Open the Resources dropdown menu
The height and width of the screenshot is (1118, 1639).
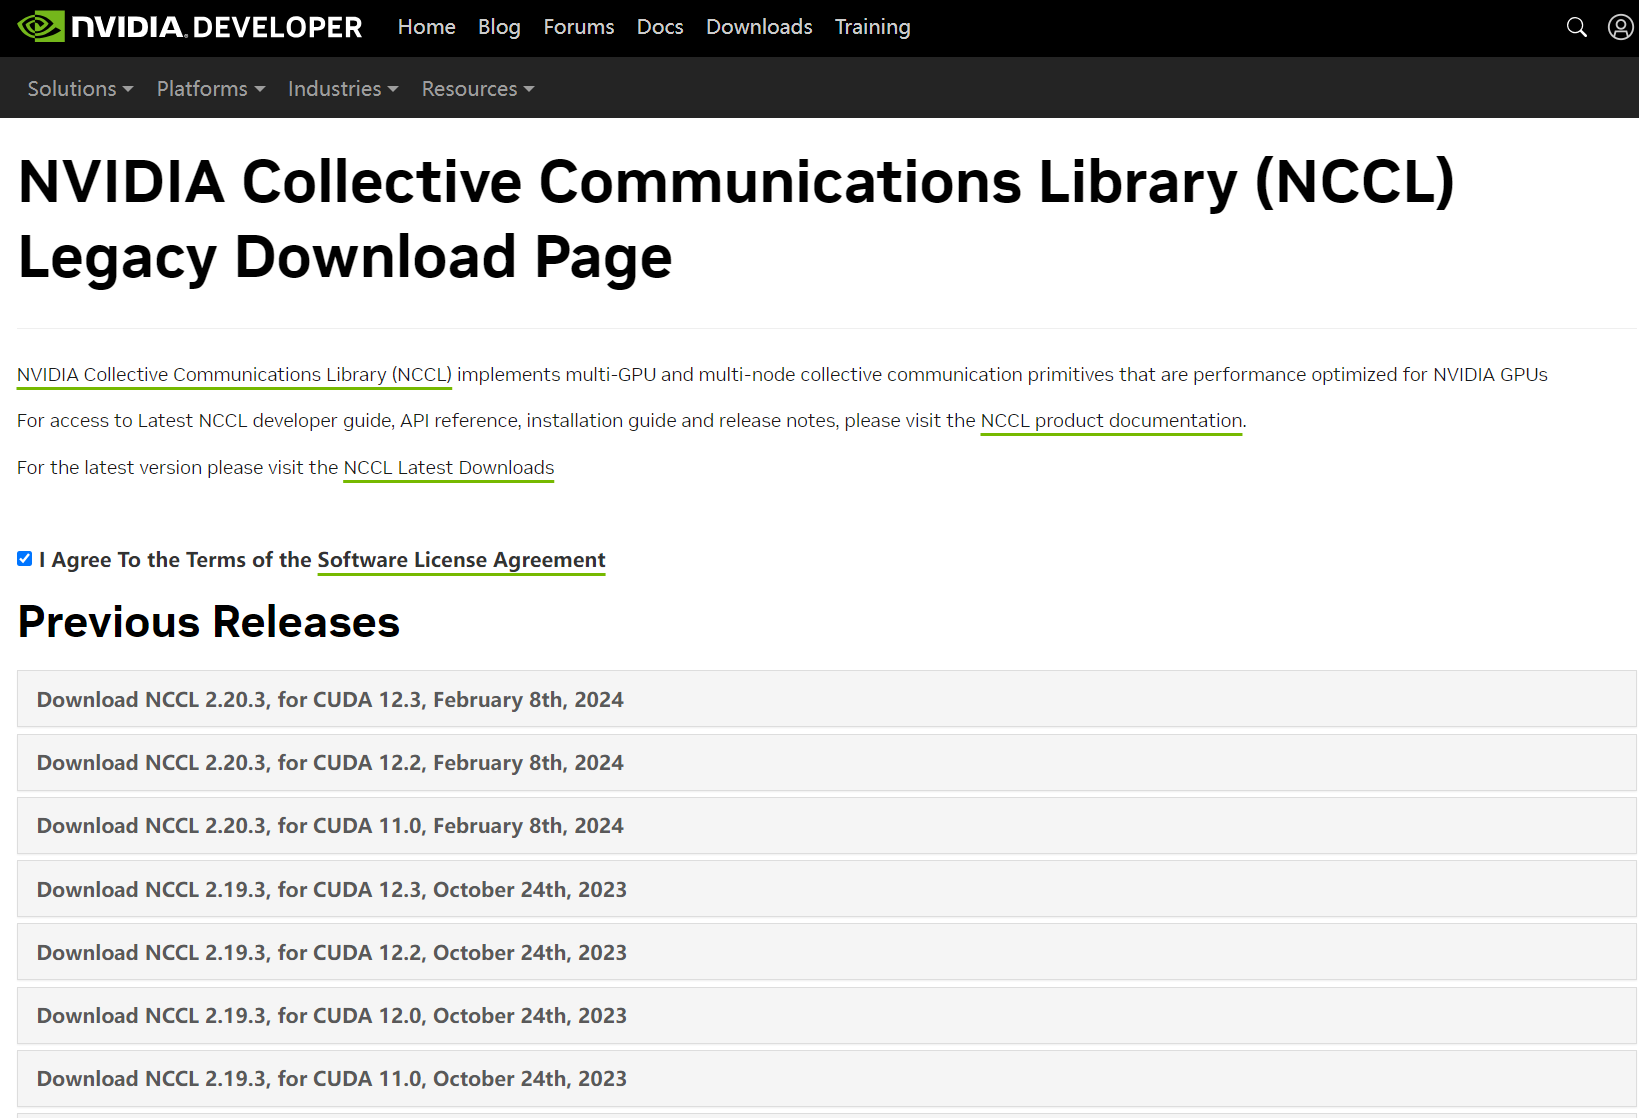pos(478,89)
